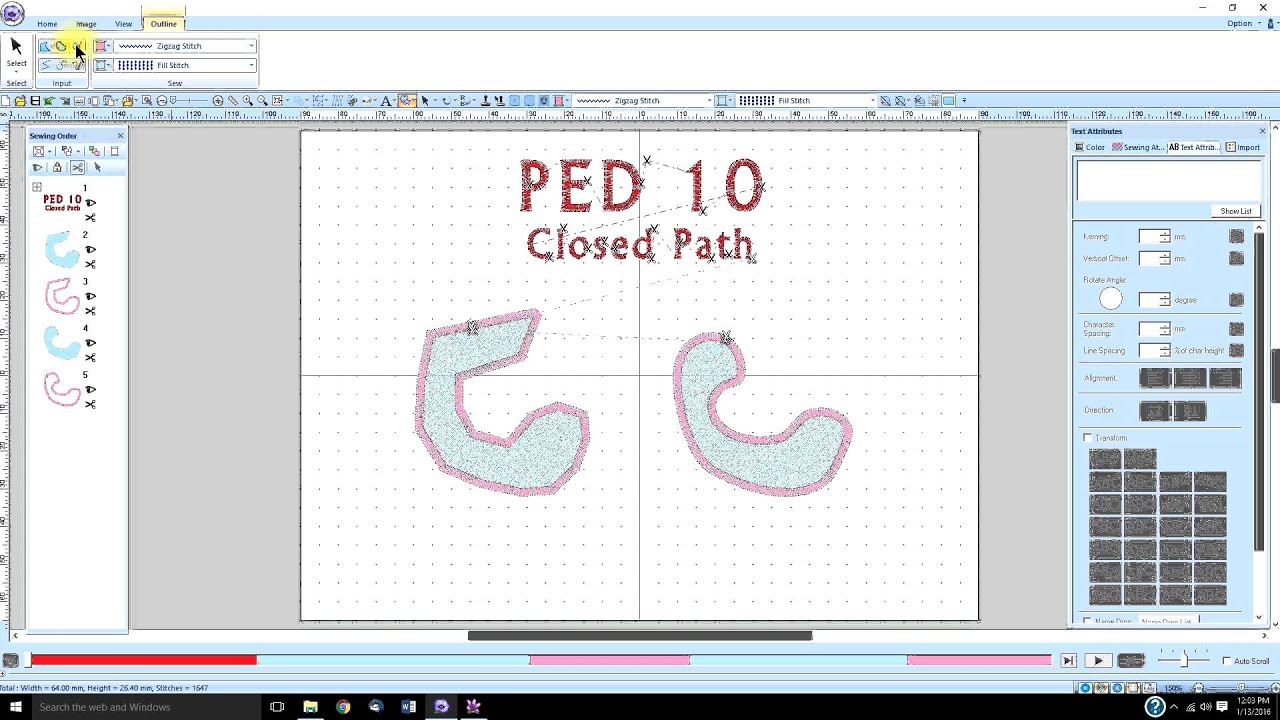Image resolution: width=1280 pixels, height=720 pixels.
Task: Click the Save floppy disk icon
Action: [x=35, y=101]
